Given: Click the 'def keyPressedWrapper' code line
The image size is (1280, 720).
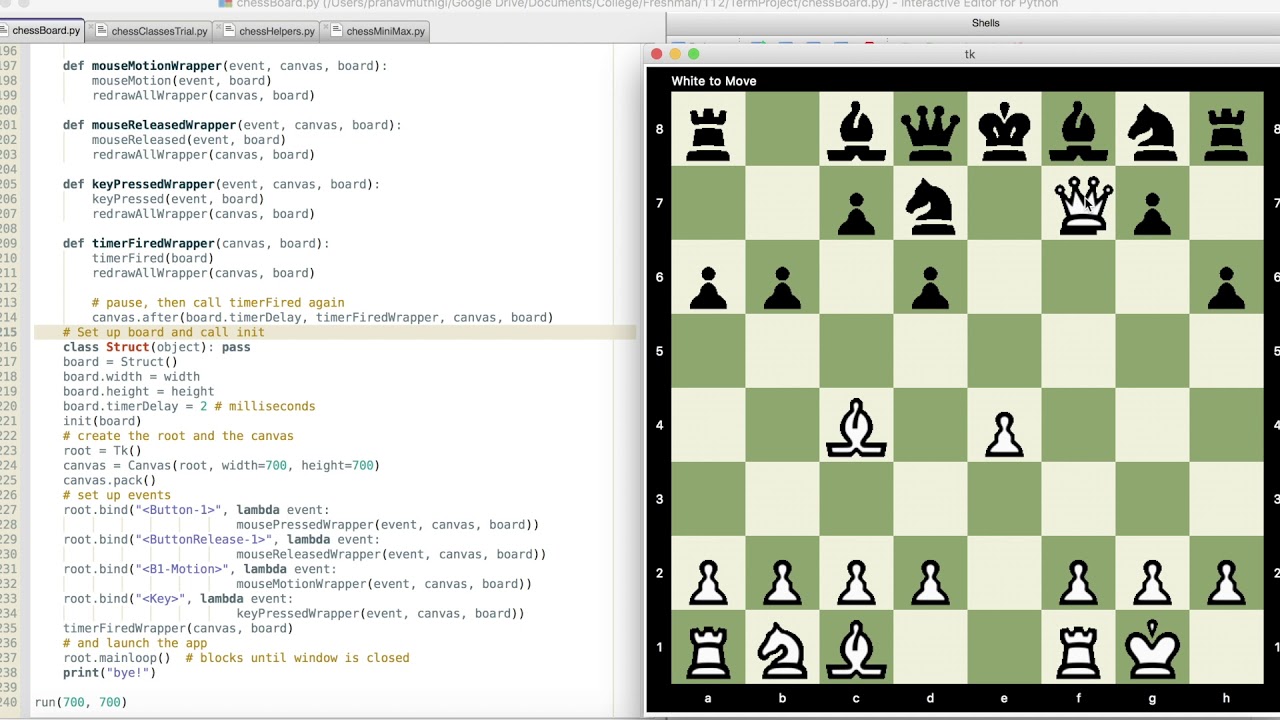Looking at the screenshot, I should (x=221, y=184).
